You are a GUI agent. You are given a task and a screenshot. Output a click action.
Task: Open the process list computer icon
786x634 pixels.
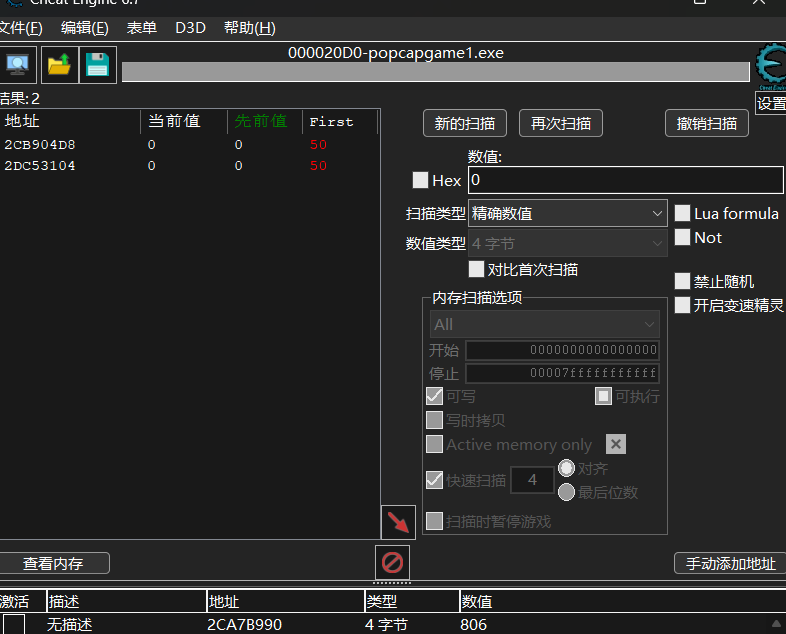pyautogui.click(x=18, y=65)
